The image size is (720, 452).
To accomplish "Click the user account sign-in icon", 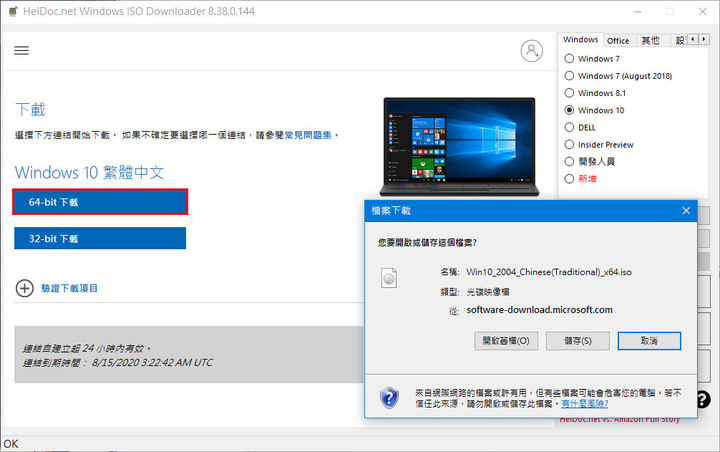I will [531, 51].
